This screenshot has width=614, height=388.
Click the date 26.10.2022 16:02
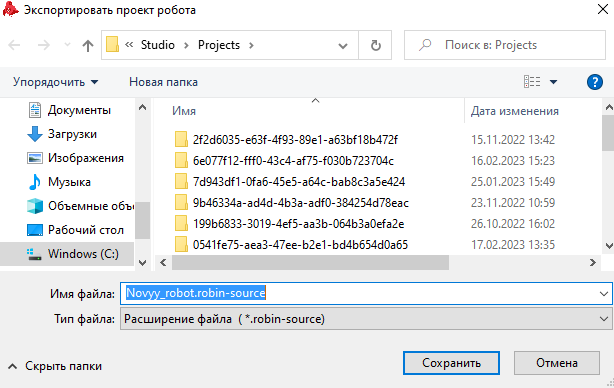click(x=513, y=224)
